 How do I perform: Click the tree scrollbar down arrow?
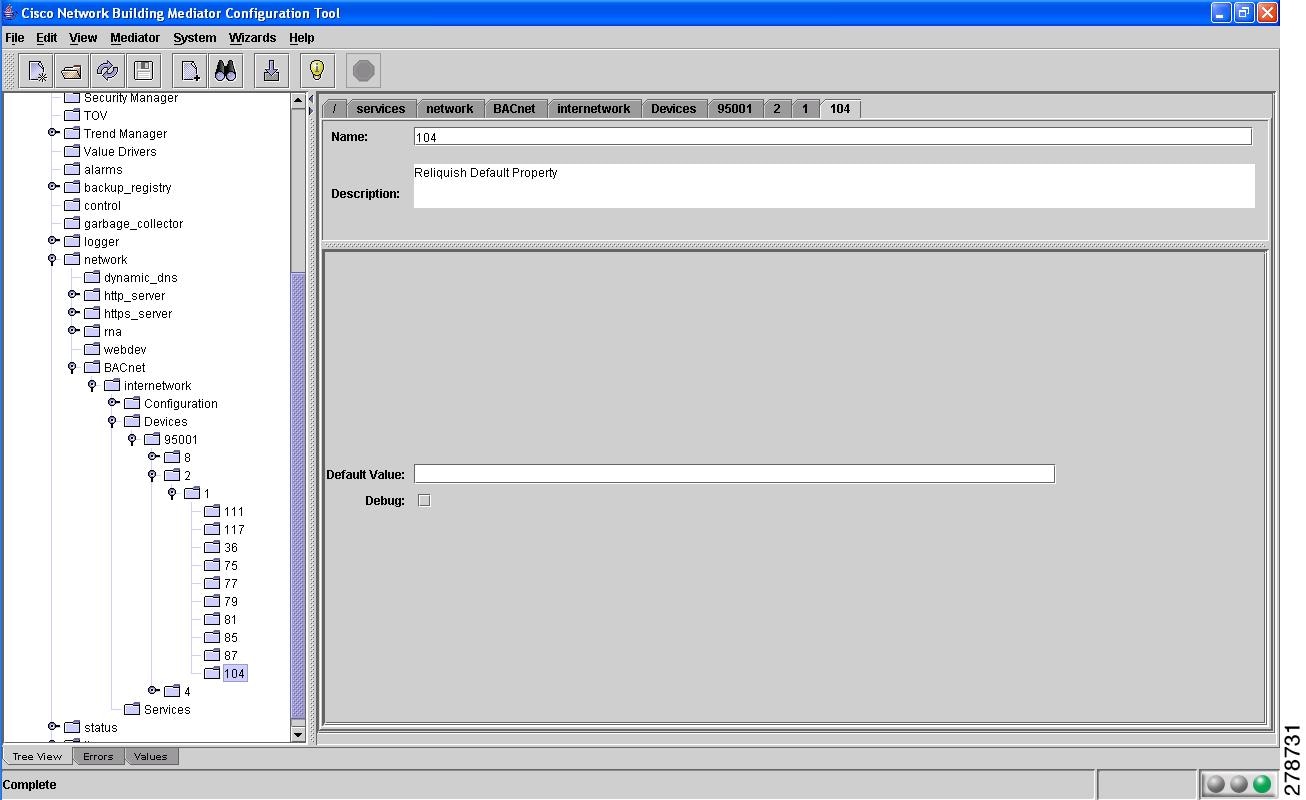[297, 734]
